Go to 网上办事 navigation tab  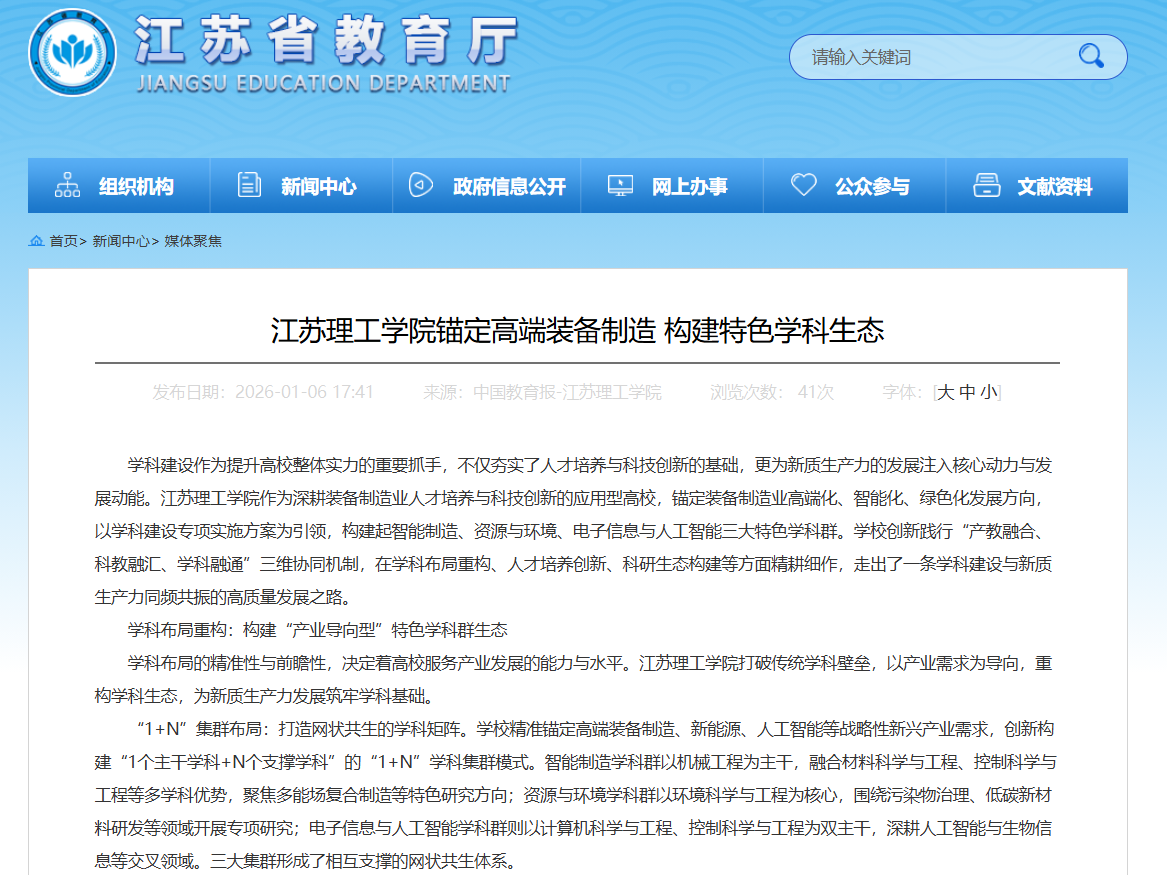[x=689, y=186]
